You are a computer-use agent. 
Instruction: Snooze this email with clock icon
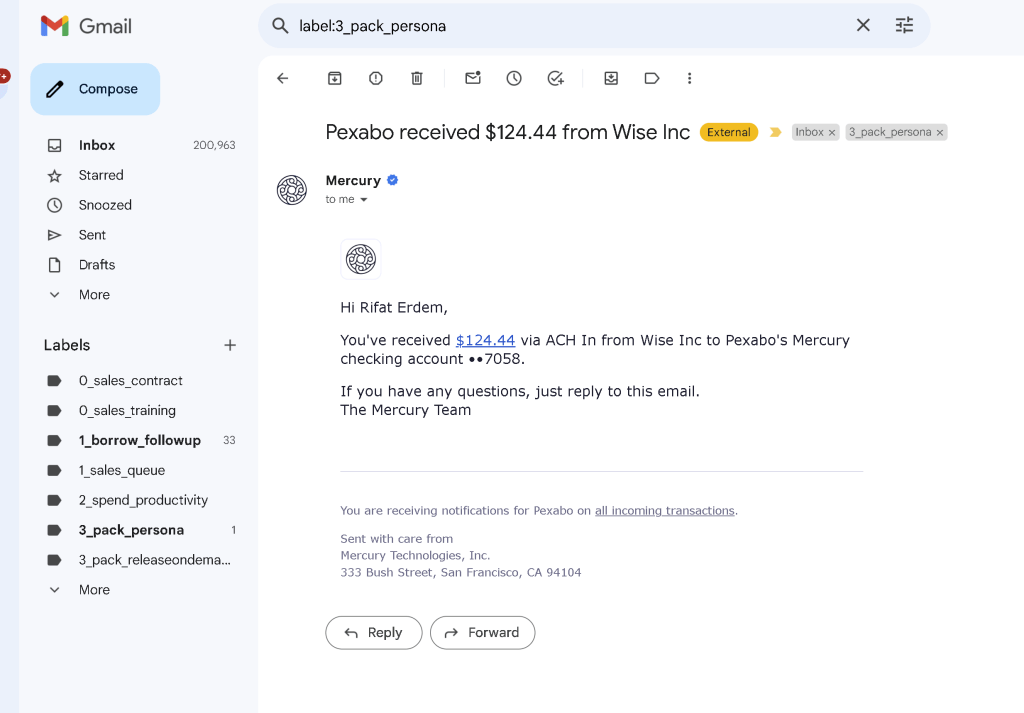(514, 78)
